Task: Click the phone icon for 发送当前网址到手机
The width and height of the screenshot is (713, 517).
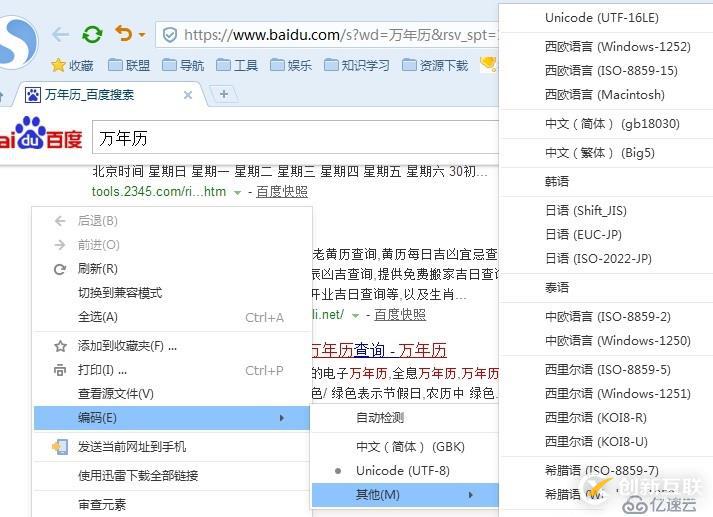Action: tap(60, 447)
